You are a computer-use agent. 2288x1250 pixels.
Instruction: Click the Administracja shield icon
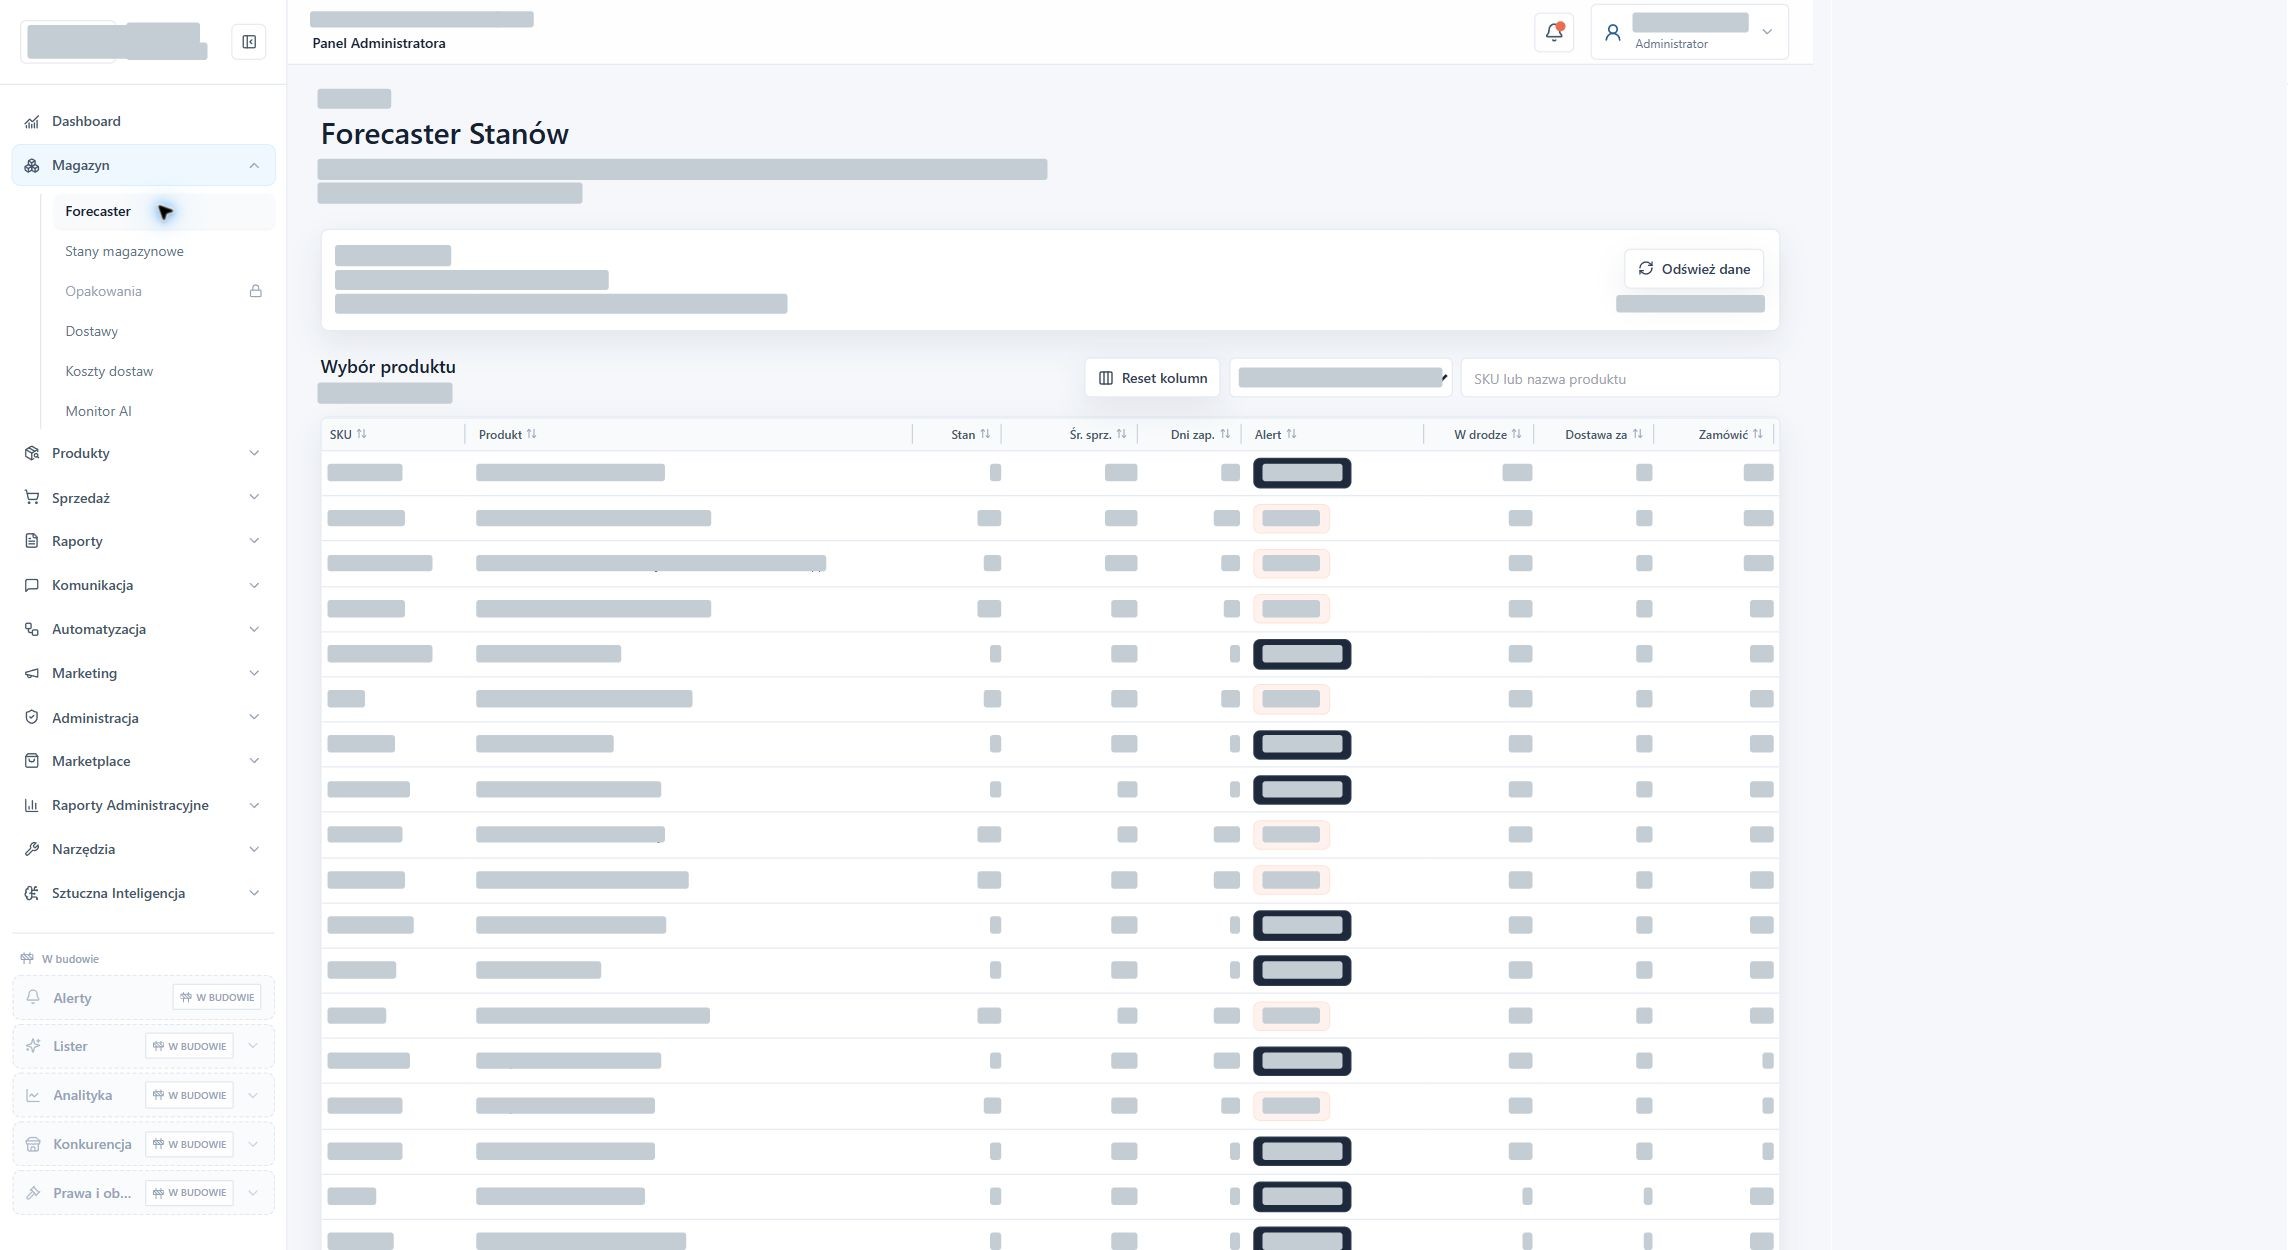[x=32, y=717]
